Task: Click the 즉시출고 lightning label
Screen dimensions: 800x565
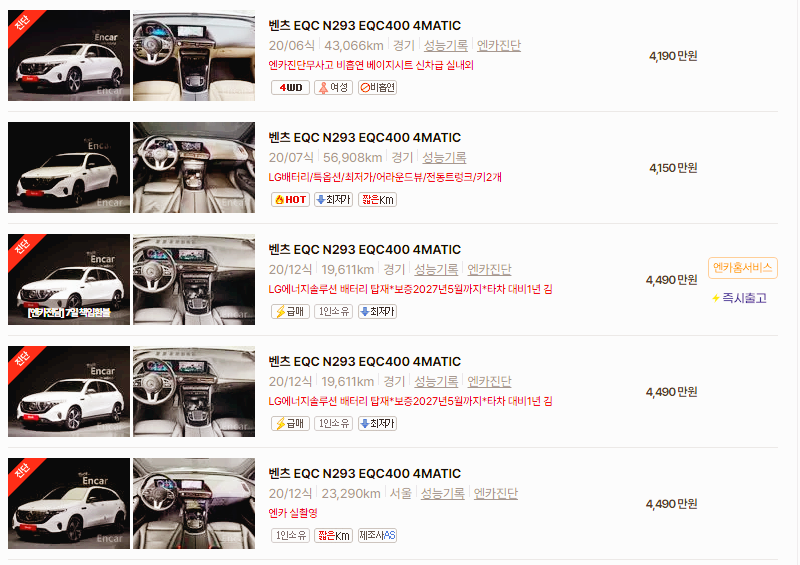Action: (x=739, y=298)
